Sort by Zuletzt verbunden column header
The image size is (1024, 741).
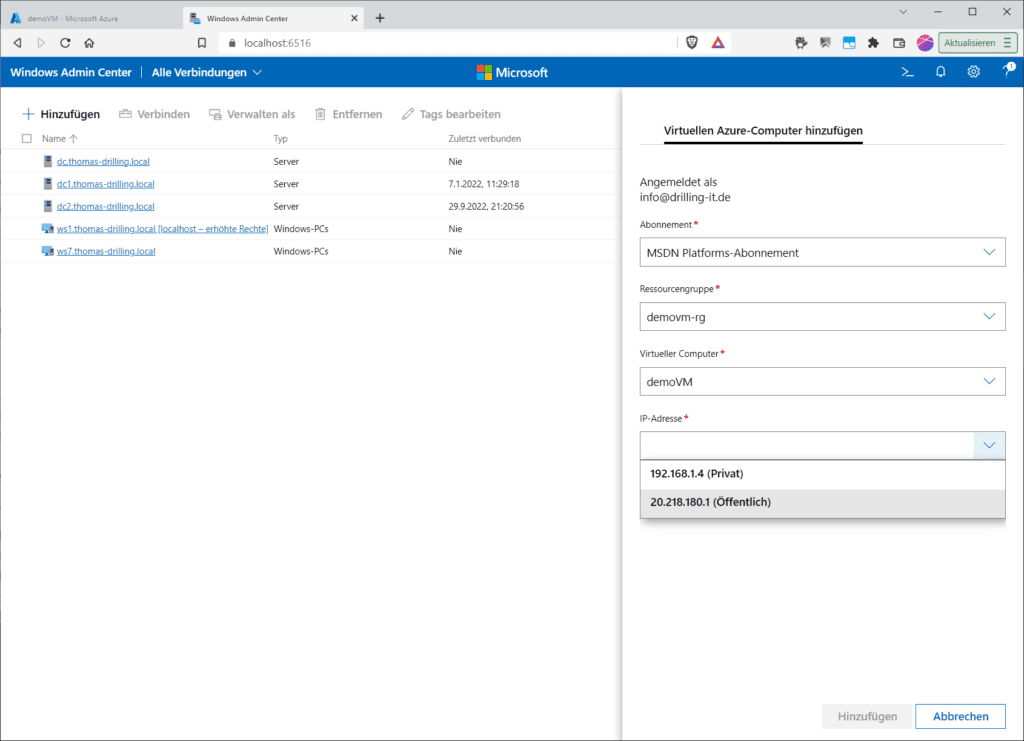pyautogui.click(x=485, y=138)
